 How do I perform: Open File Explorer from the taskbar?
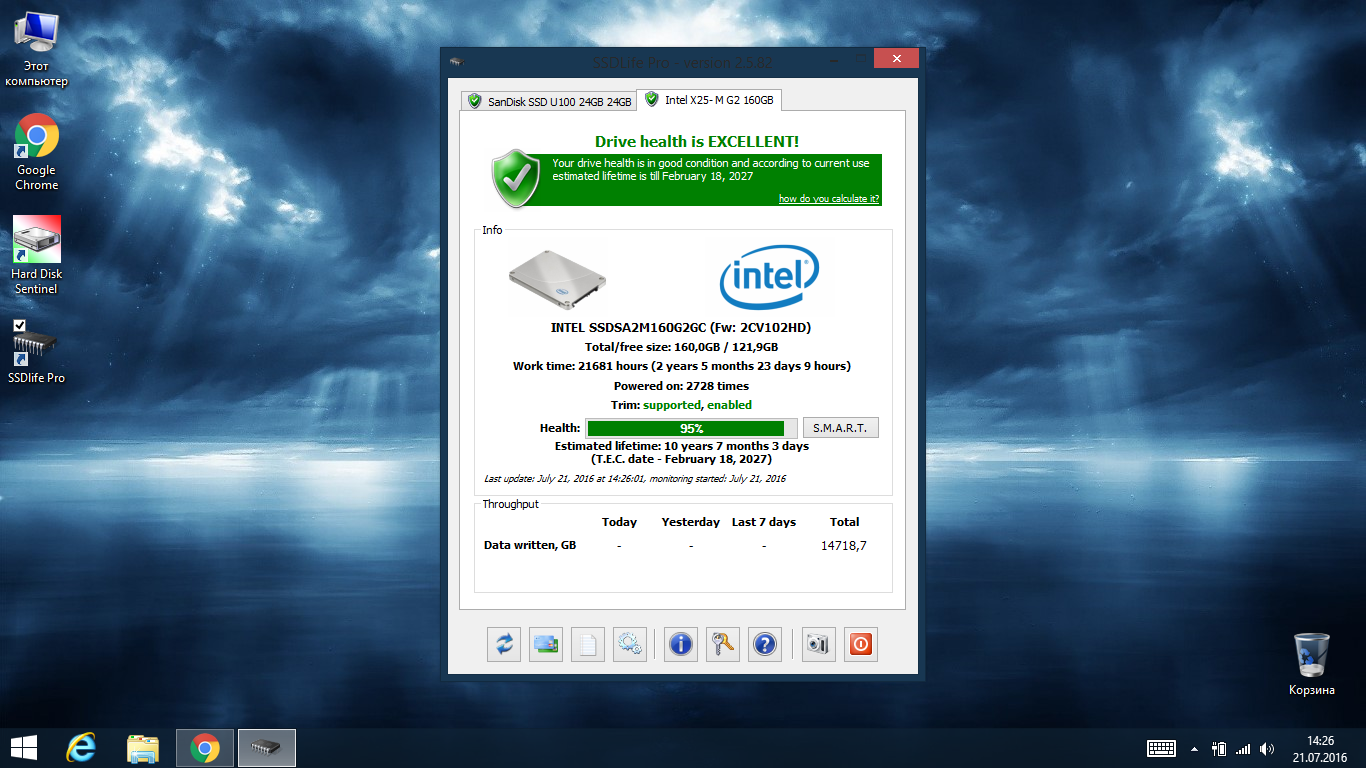tap(143, 748)
